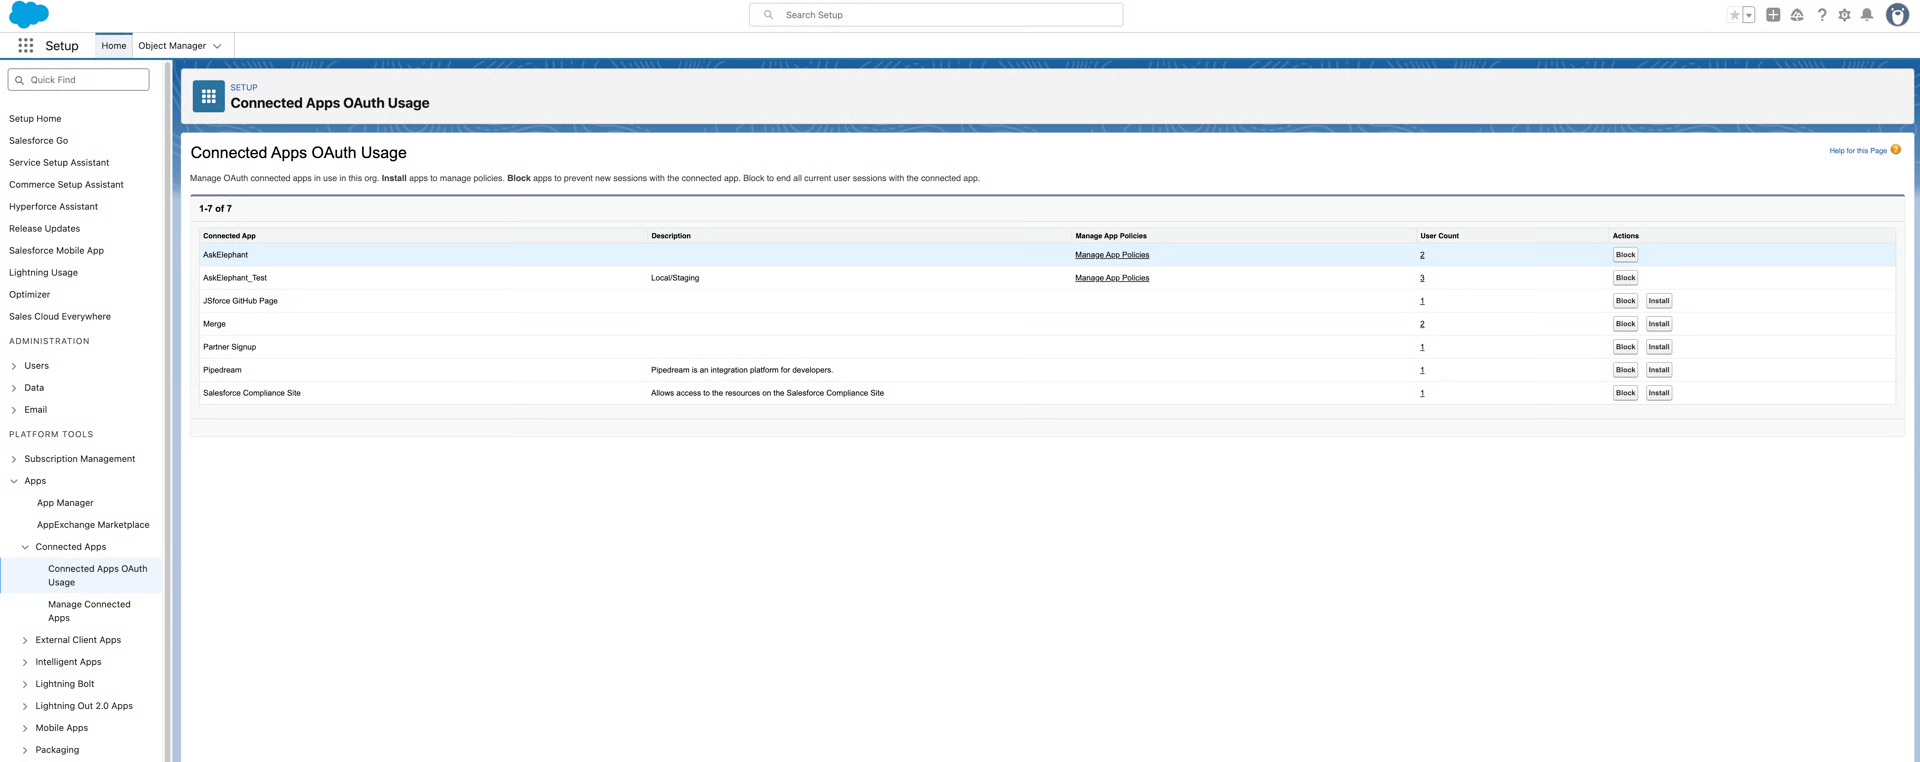Expand Lightning Out 2.0 Apps
Viewport: 1920px width, 762px height.
click(x=25, y=706)
